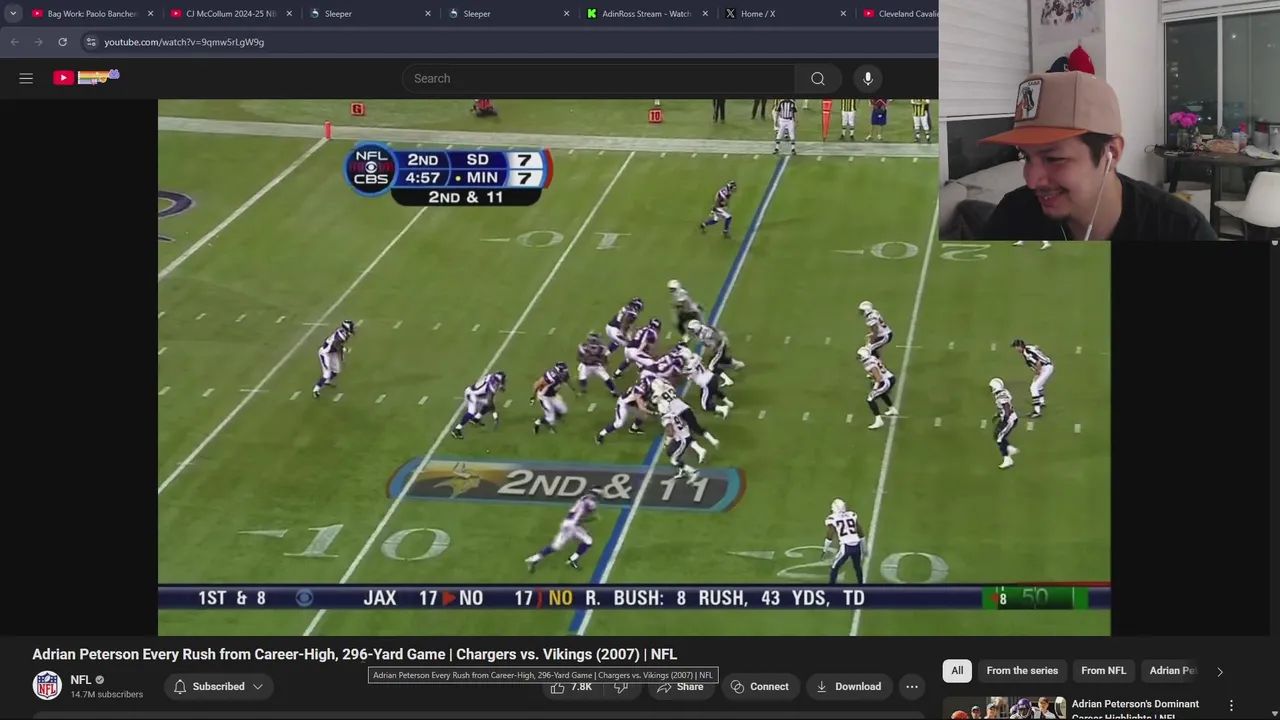Select the From NFL chip

click(1103, 671)
